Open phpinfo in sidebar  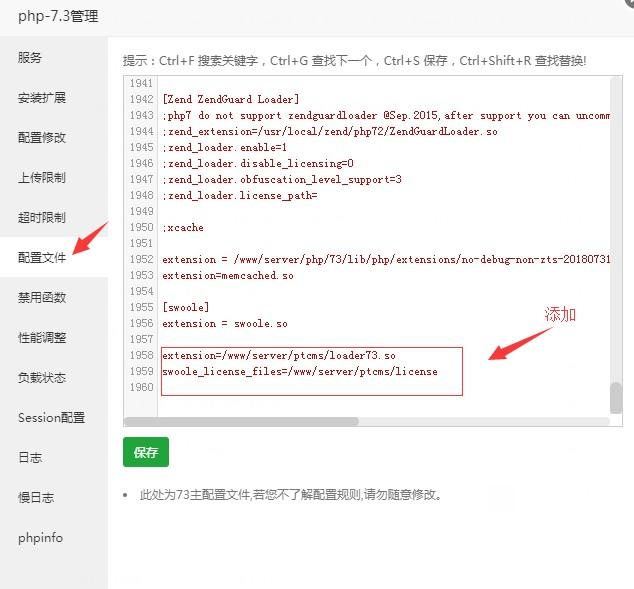(40, 538)
